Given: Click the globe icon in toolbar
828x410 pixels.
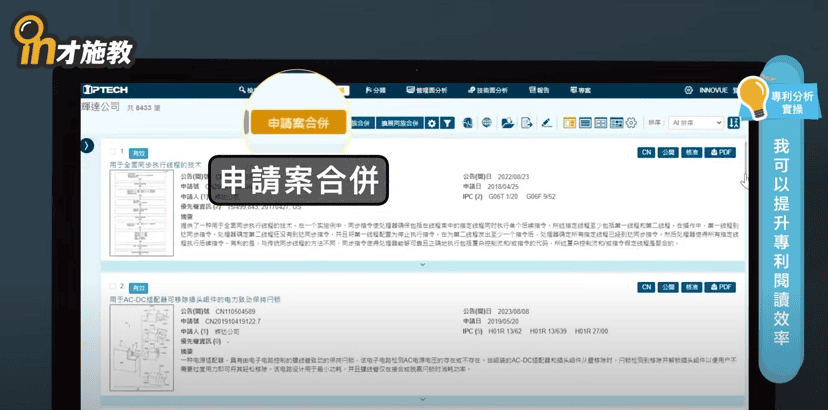Looking at the screenshot, I should [x=487, y=123].
